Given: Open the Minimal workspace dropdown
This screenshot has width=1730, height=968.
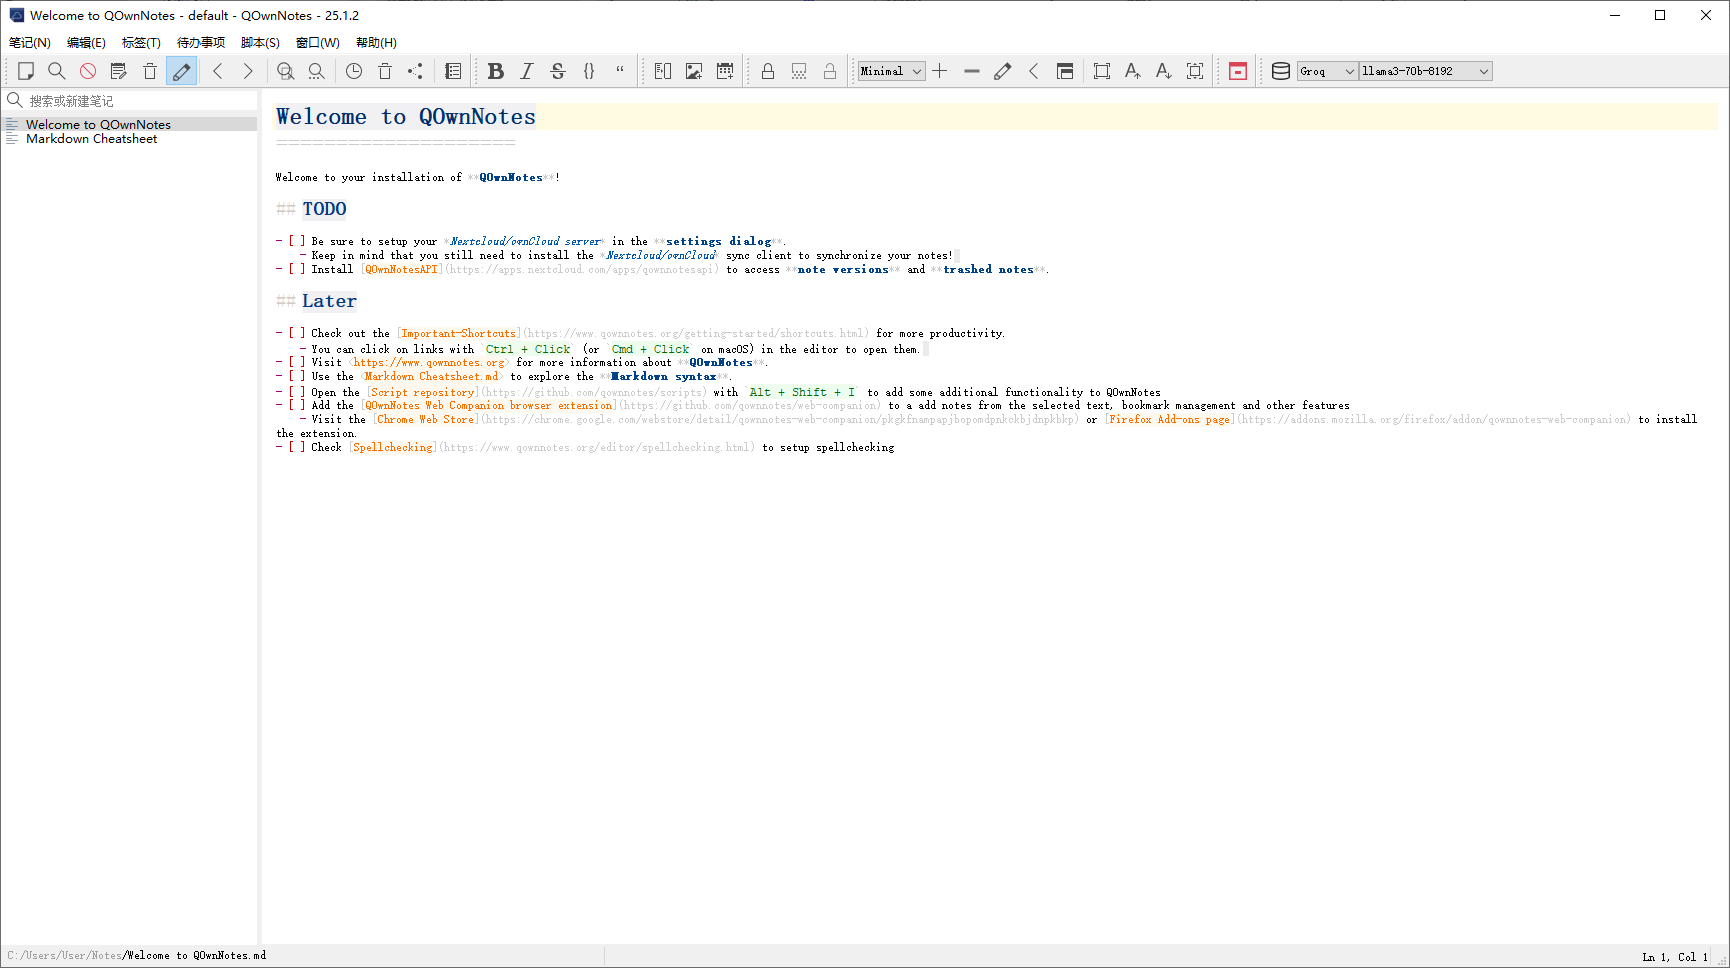Looking at the screenshot, I should click(891, 71).
